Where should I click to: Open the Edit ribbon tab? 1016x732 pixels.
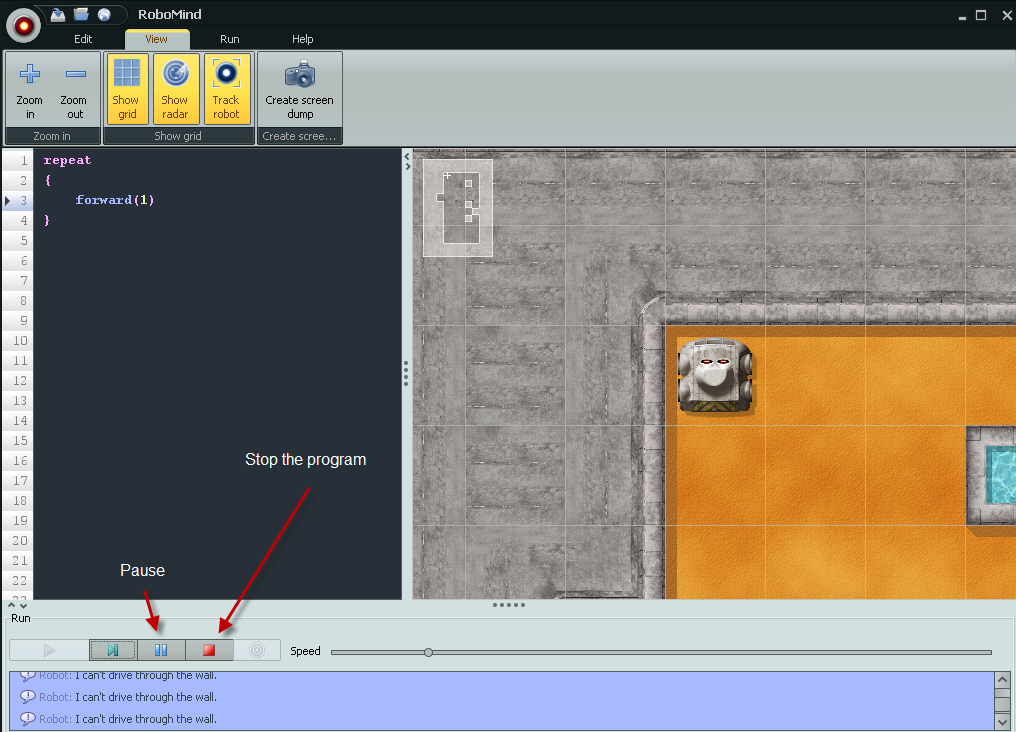click(83, 39)
